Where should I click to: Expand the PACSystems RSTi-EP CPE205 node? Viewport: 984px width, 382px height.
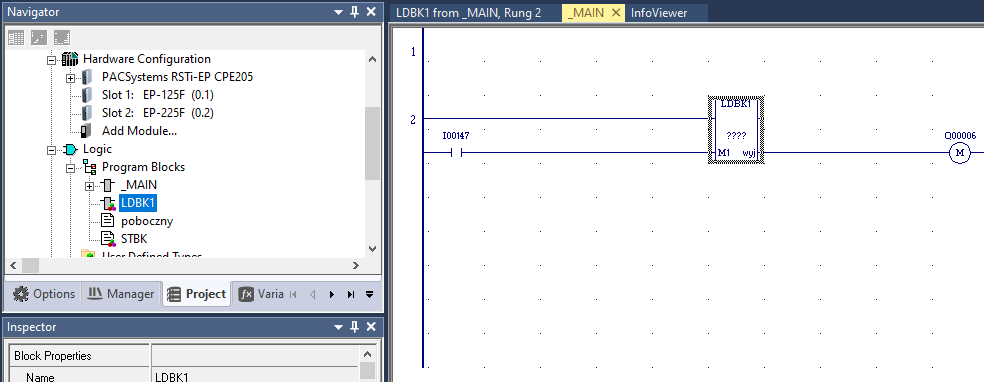click(x=70, y=78)
